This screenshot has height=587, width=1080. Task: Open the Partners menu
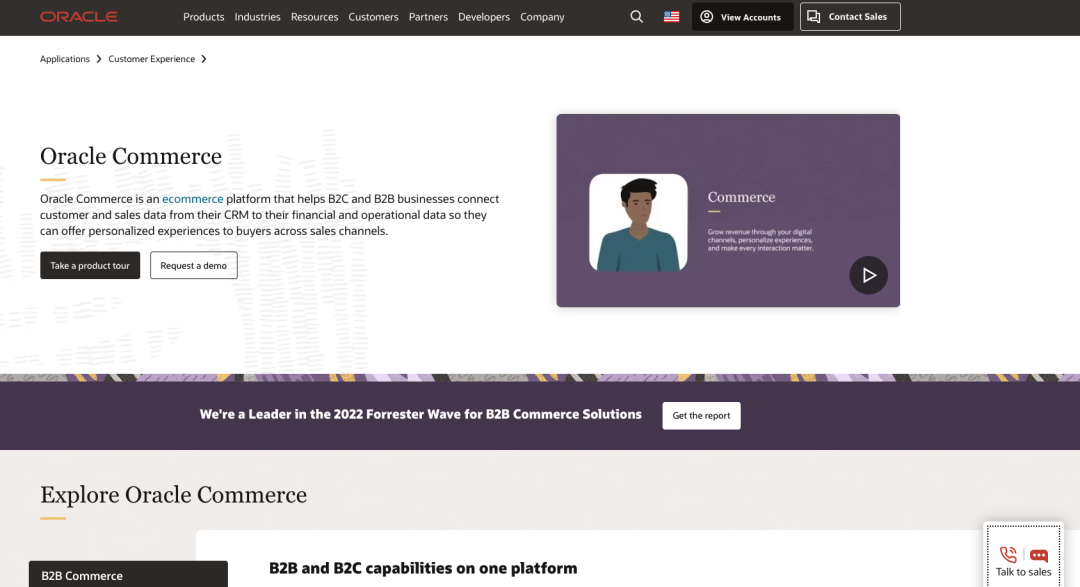pyautogui.click(x=428, y=17)
